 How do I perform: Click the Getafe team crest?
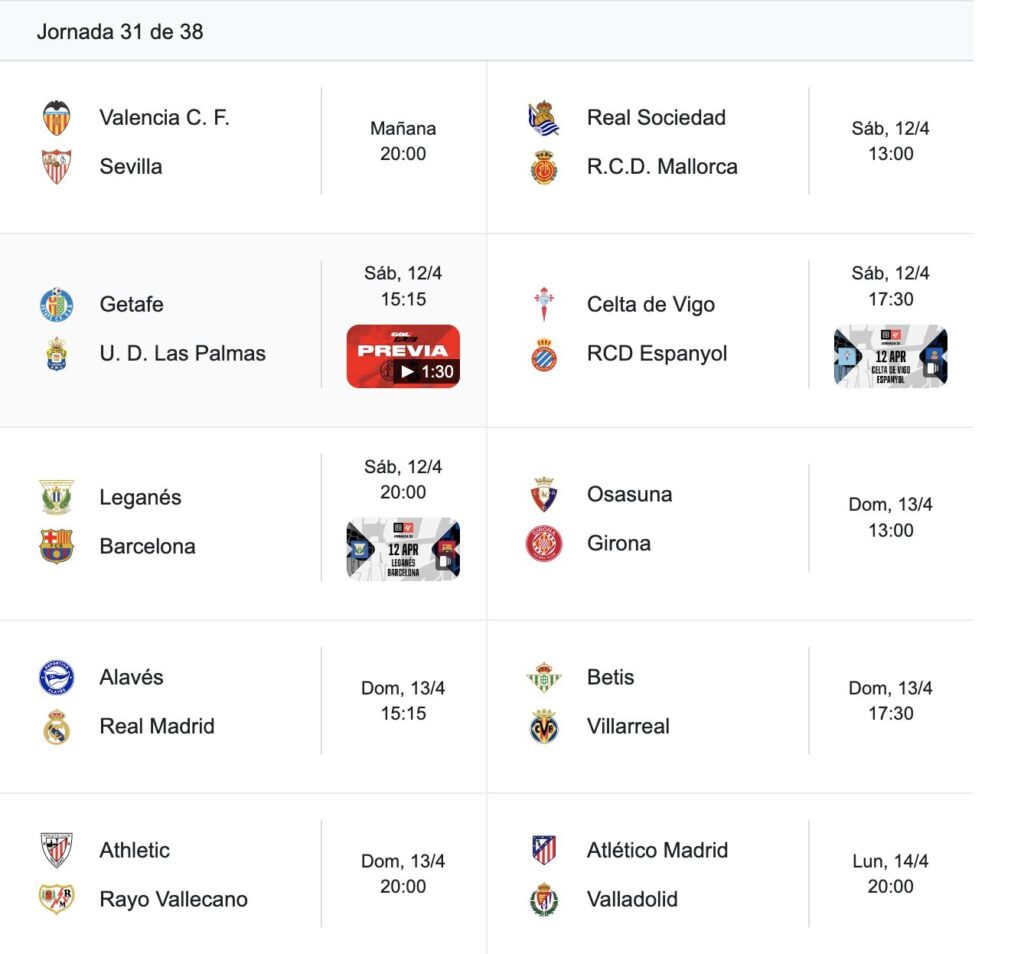click(x=56, y=304)
